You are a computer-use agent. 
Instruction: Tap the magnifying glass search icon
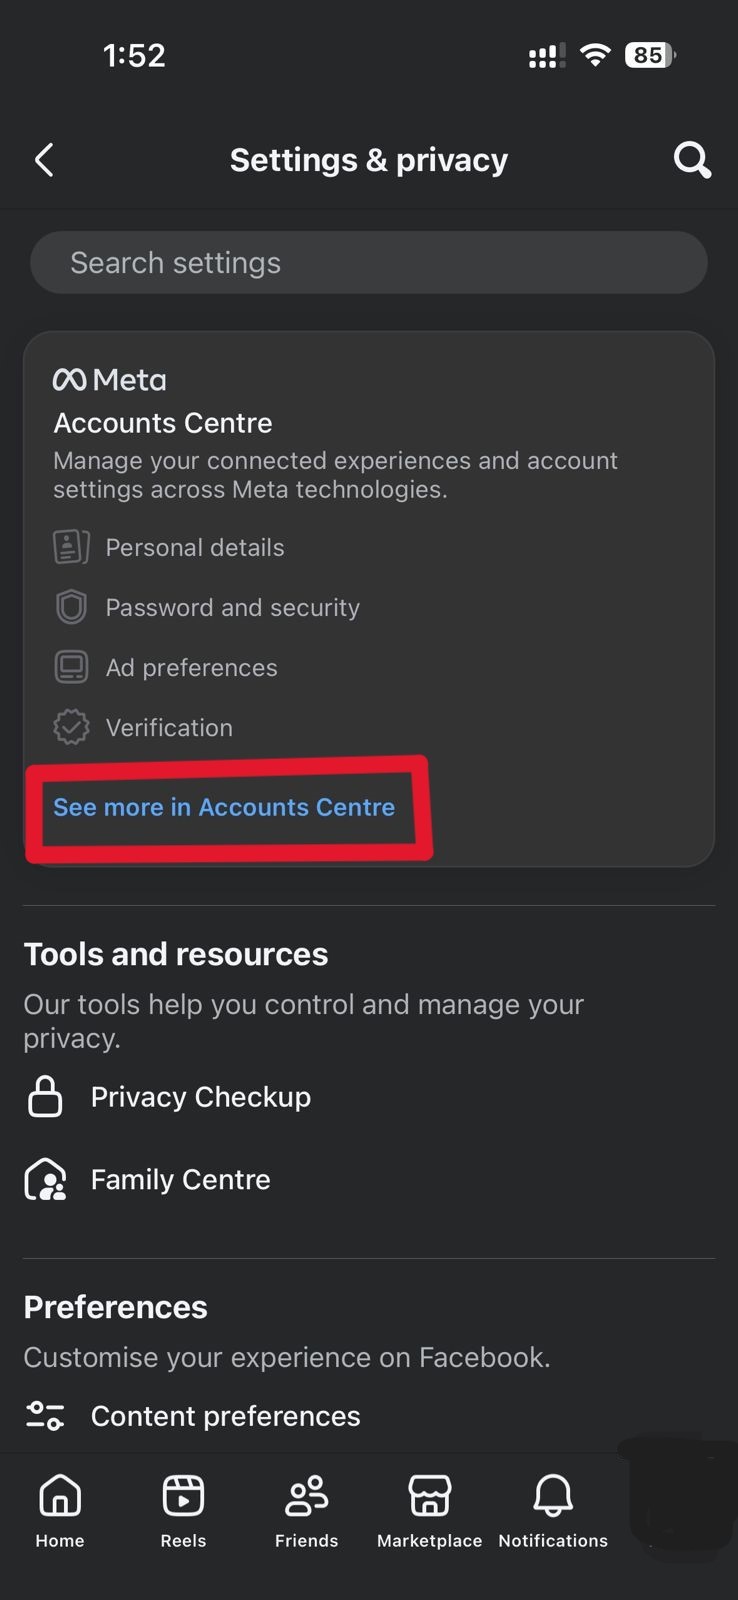692,160
